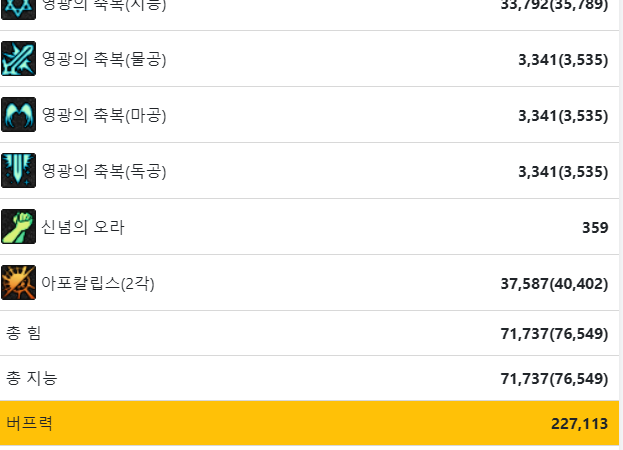Click the yellow 버프력 total row
Screen dimensions: 623x450
tap(310, 423)
